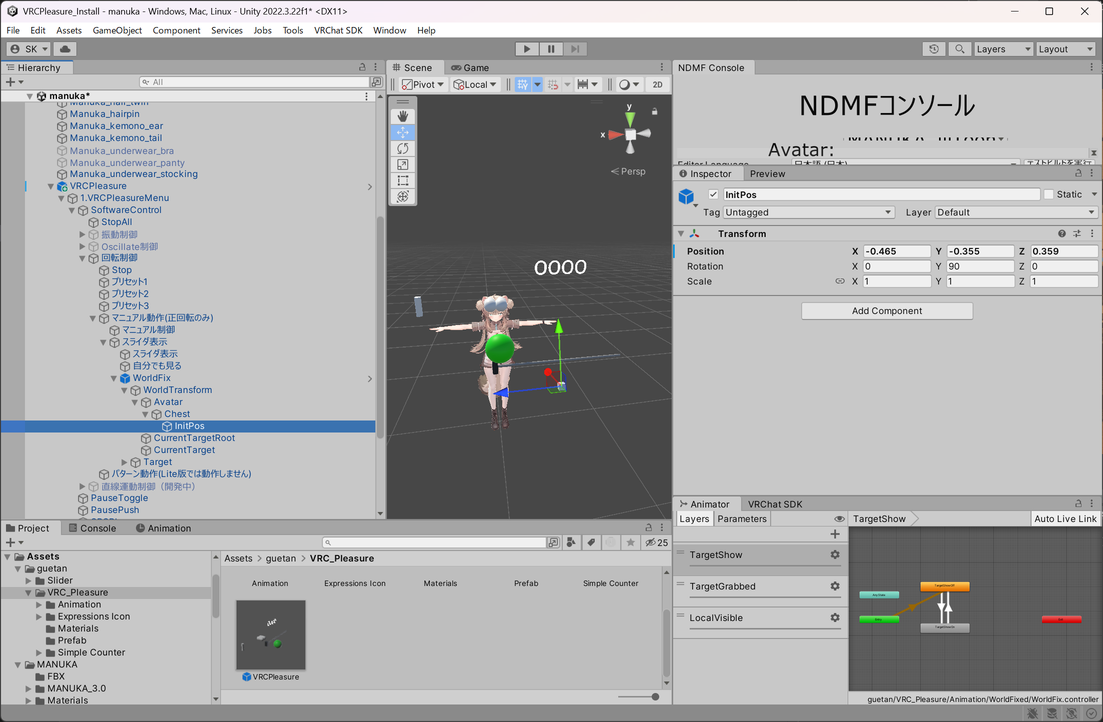Select the Rotate tool

point(402,148)
